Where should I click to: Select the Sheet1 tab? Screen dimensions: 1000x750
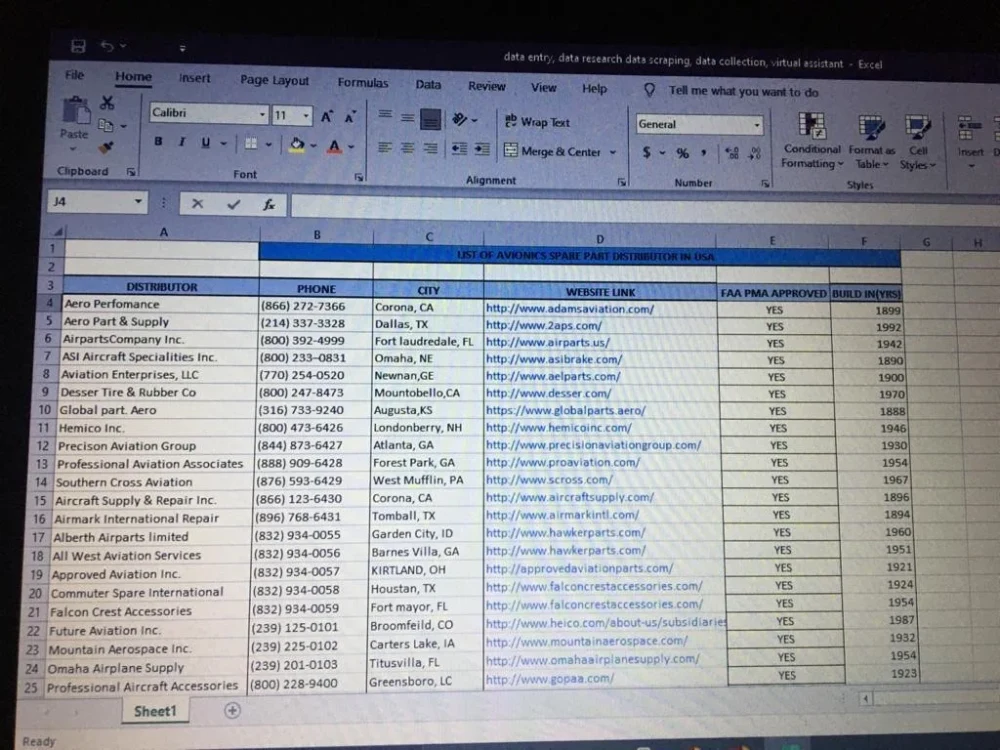pos(155,711)
